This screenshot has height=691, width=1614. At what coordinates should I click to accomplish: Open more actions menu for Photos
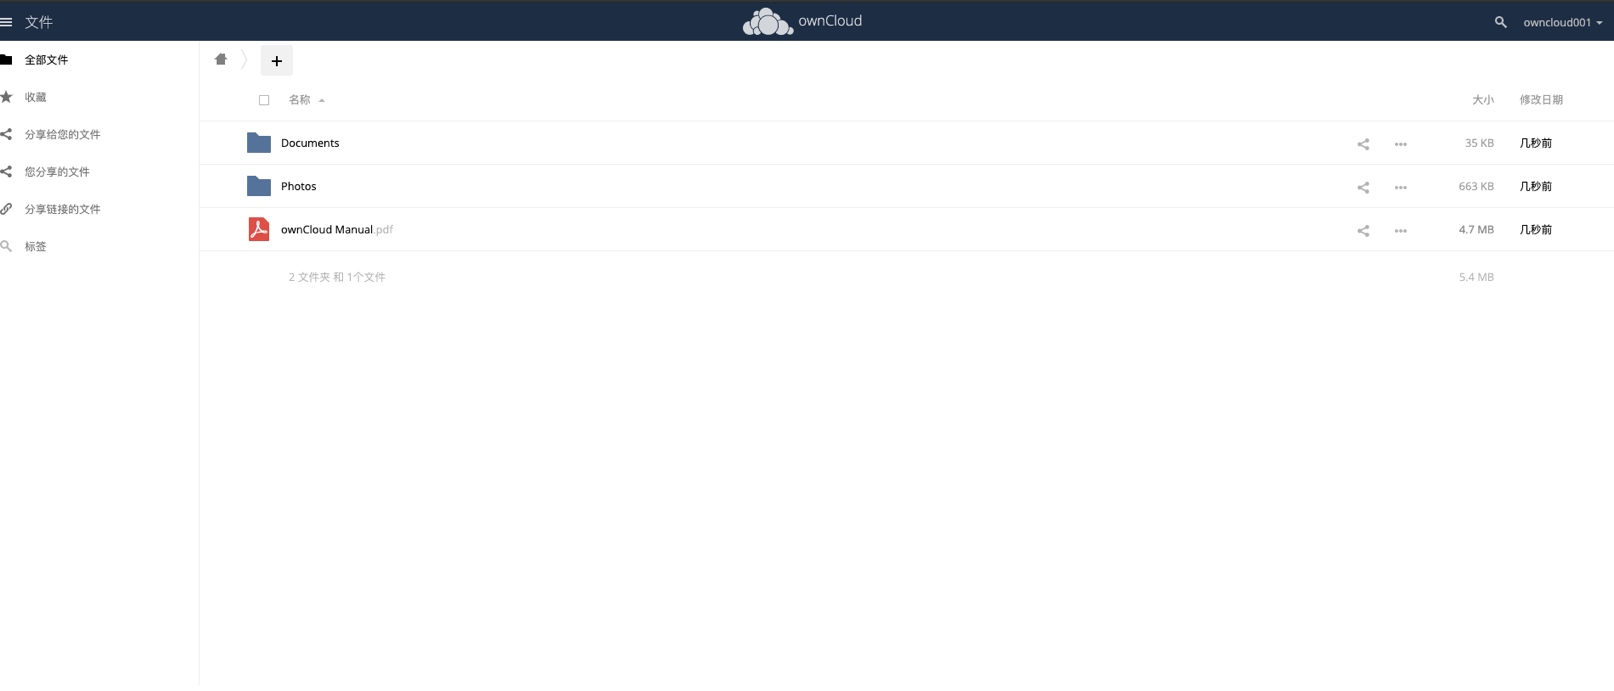pyautogui.click(x=1400, y=187)
